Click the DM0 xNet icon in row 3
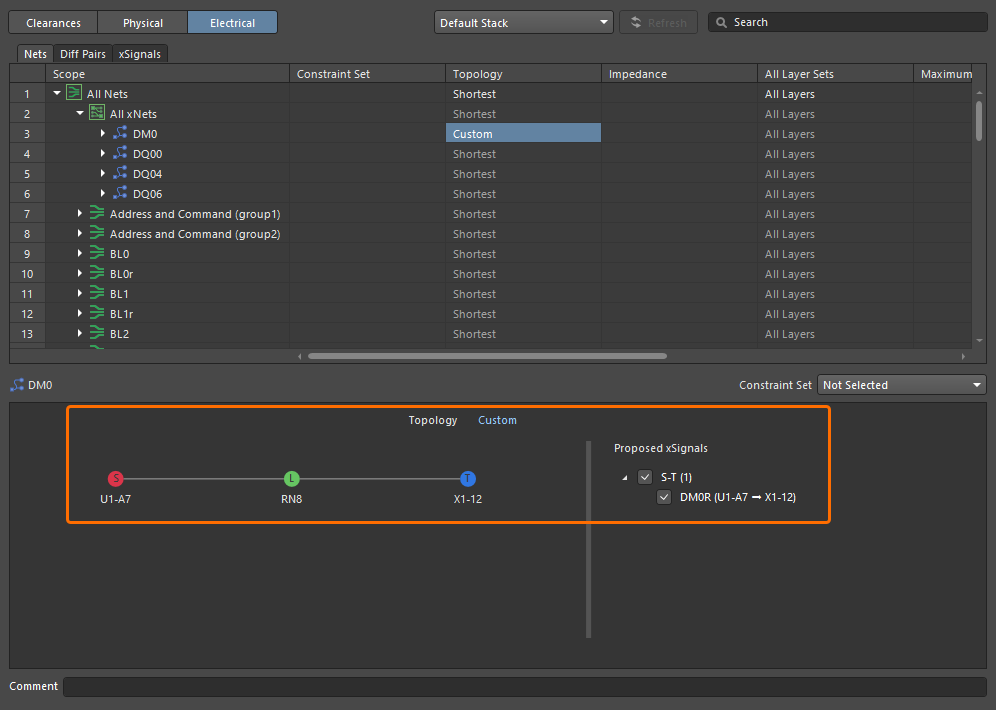The width and height of the screenshot is (996, 710). tap(120, 134)
